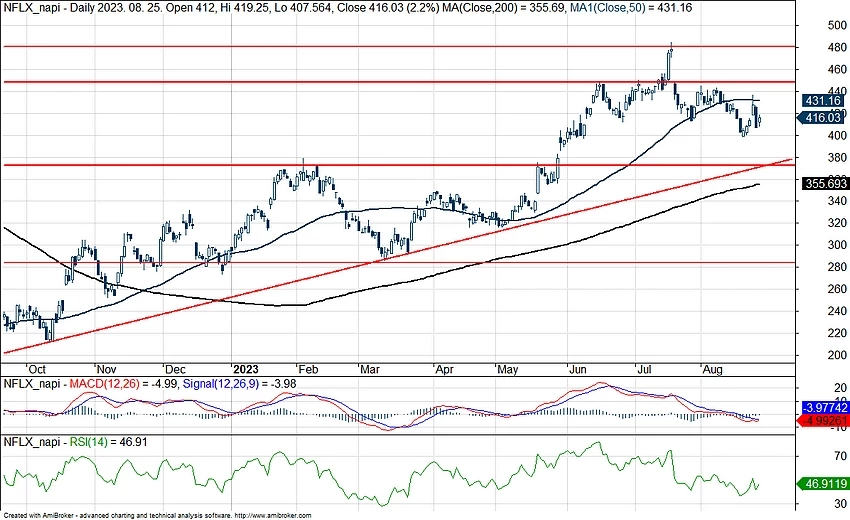Click the 70 level label in RSI pane

(x=841, y=456)
